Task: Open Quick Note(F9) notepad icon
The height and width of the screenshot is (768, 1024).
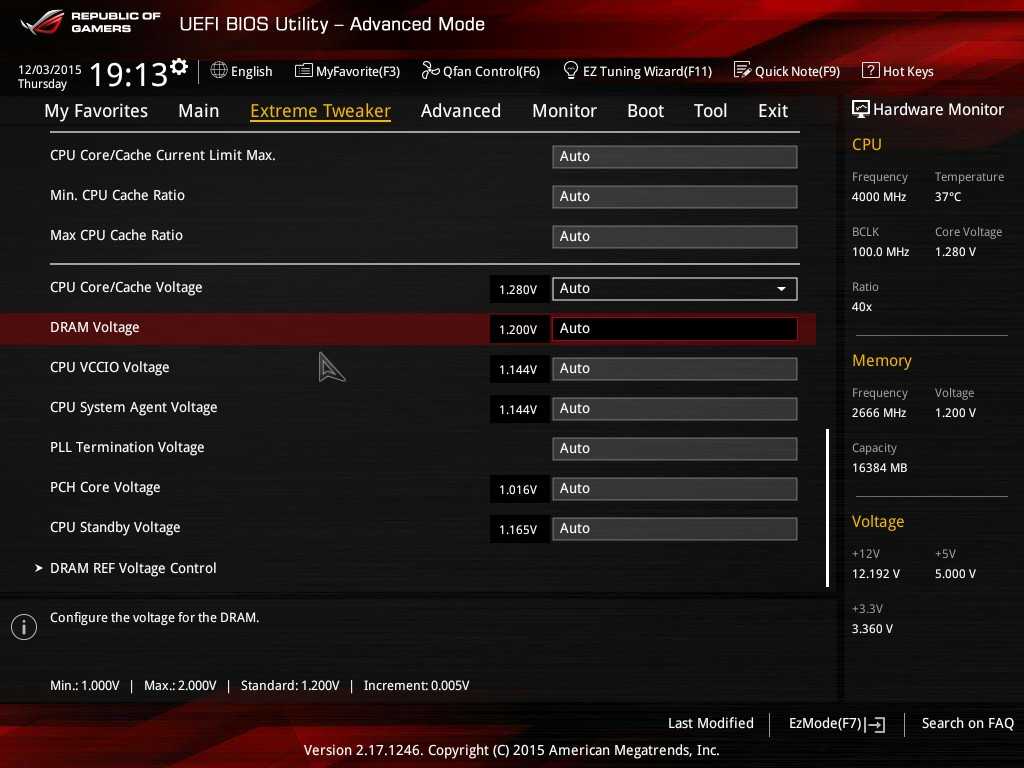Action: 742,71
